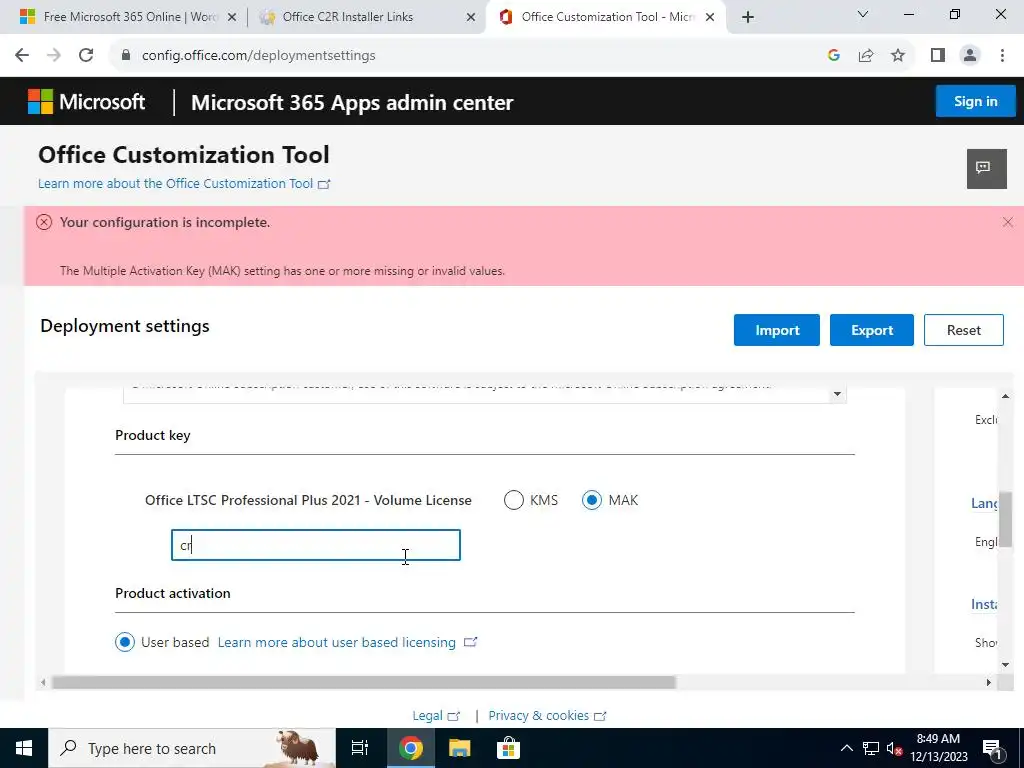Click the Export button
The height and width of the screenshot is (768, 1024).
[872, 330]
